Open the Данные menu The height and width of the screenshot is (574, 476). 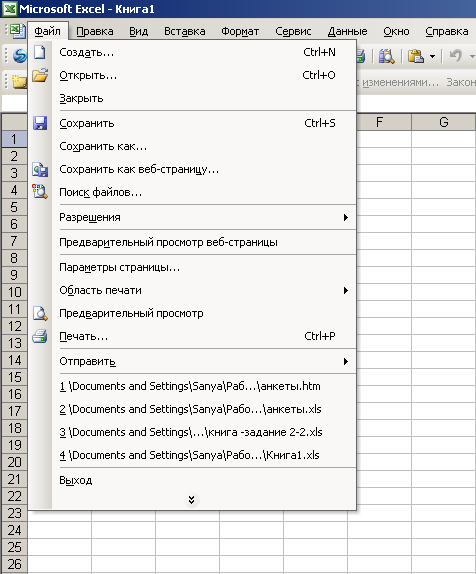point(347,31)
